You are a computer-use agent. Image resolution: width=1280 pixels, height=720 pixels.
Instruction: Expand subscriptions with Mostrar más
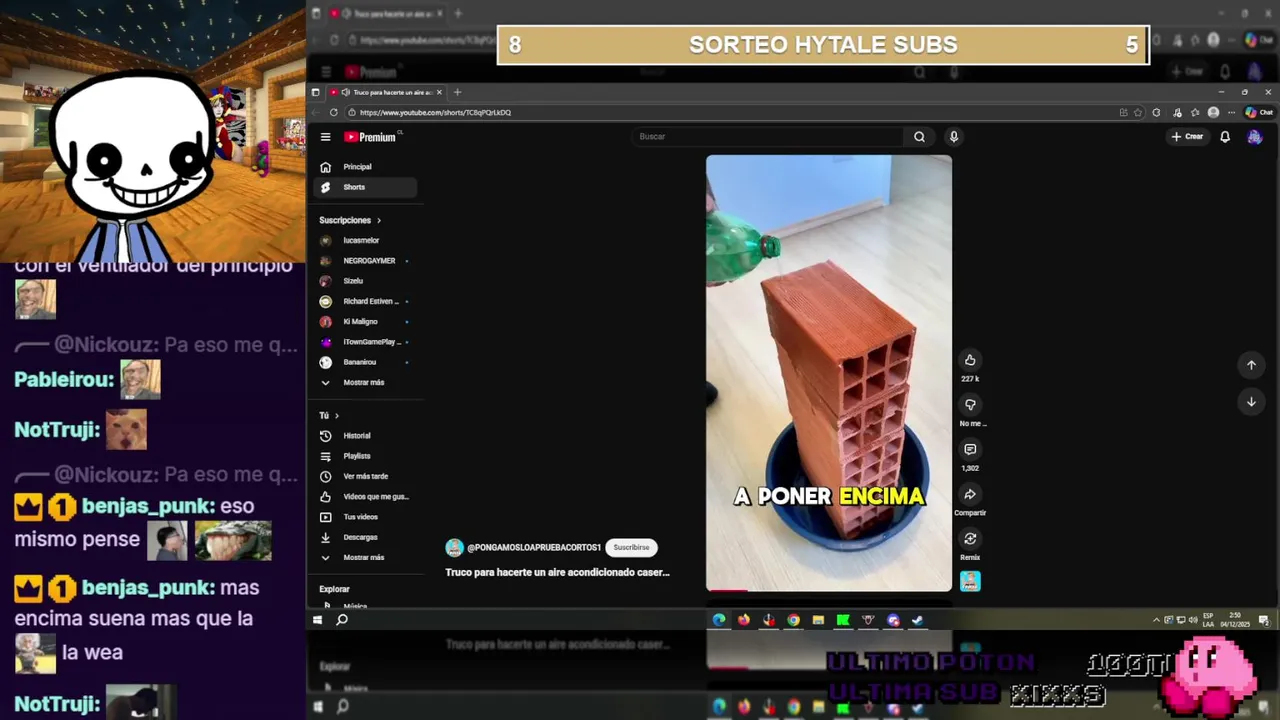[x=366, y=382]
